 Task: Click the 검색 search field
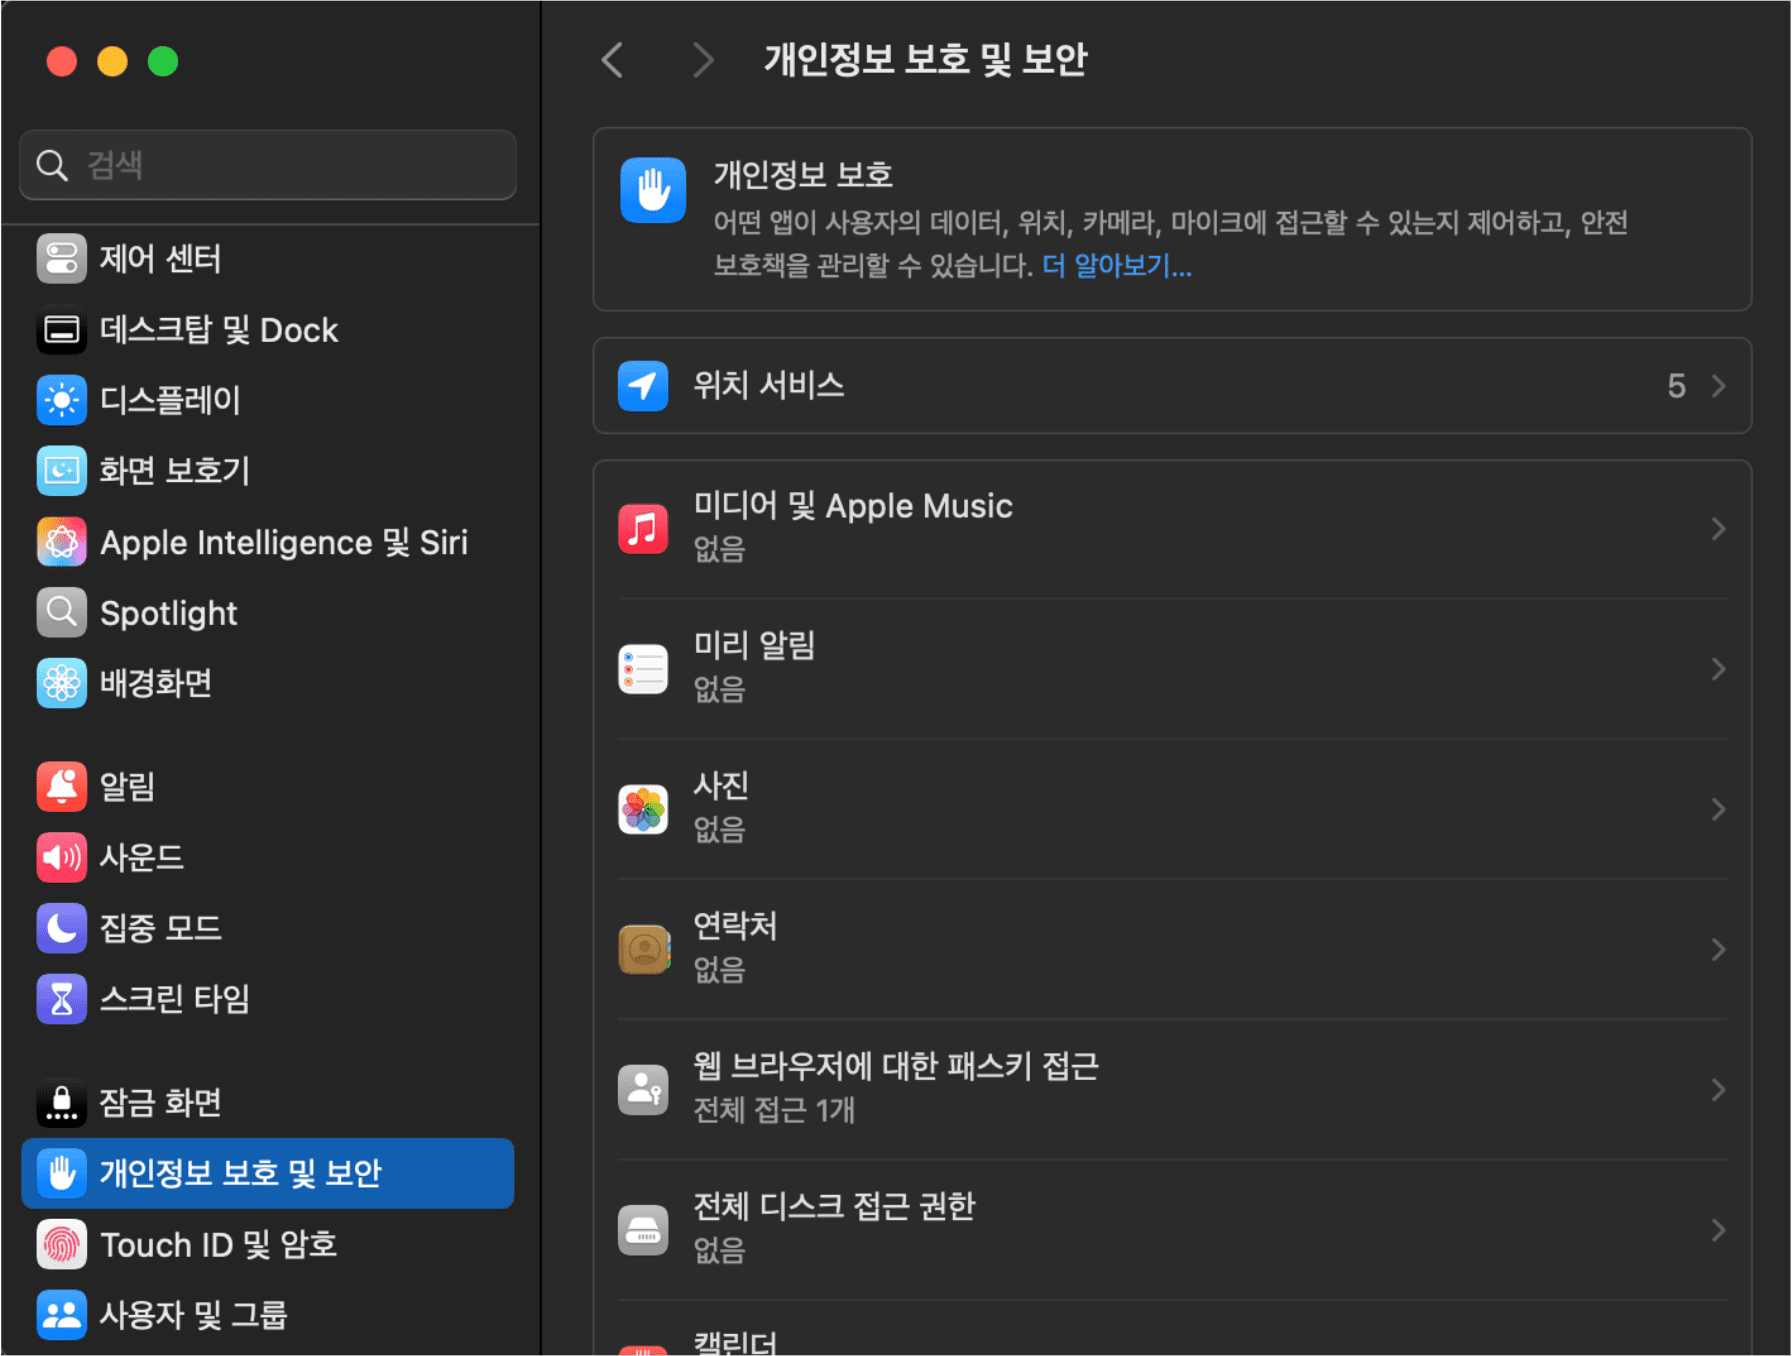tap(266, 165)
